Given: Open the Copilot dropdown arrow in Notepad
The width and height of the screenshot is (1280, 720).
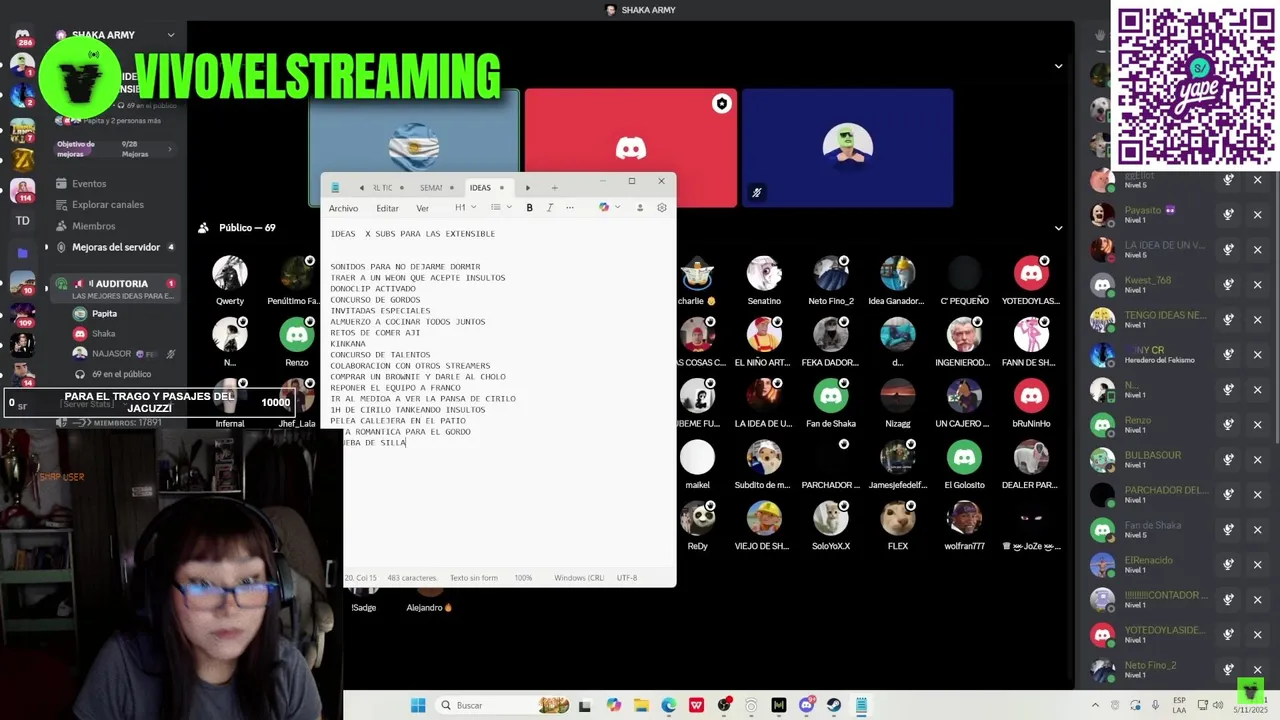Looking at the screenshot, I should (x=617, y=208).
